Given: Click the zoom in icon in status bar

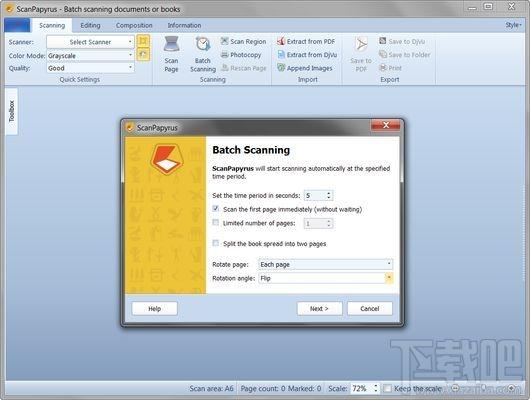Looking at the screenshot, I should 511,389.
